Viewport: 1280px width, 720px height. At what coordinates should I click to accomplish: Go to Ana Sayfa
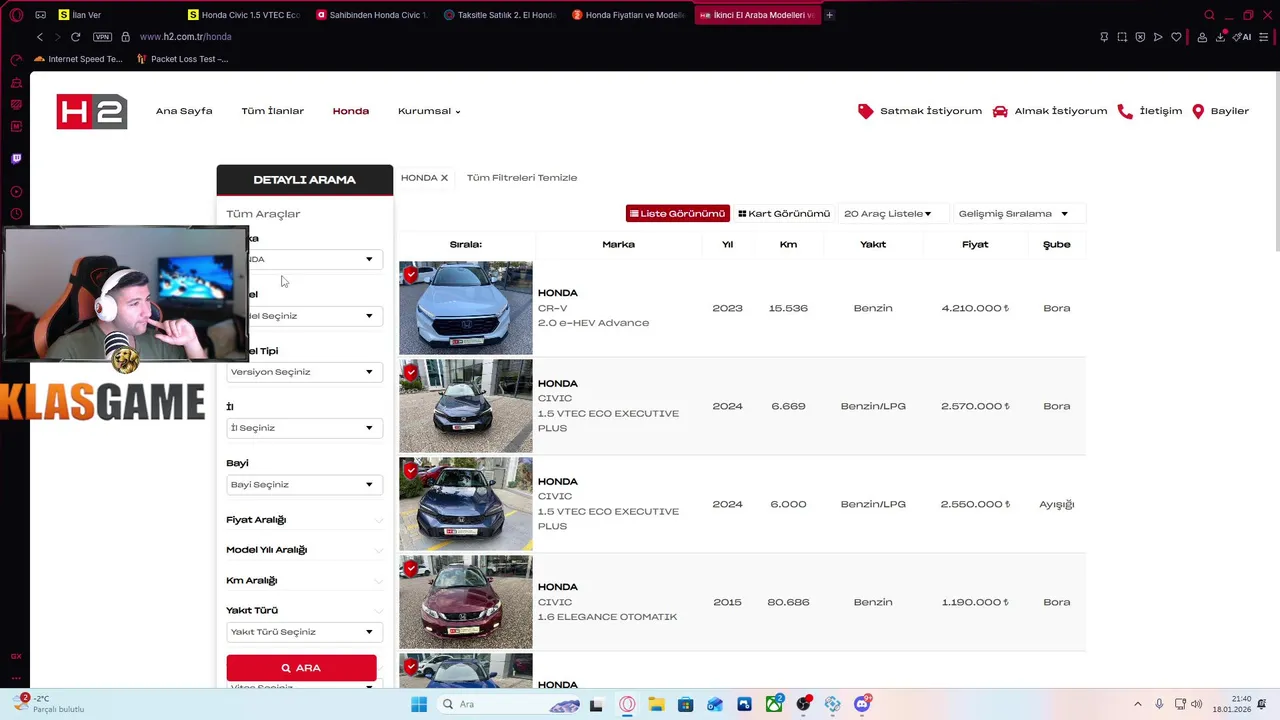click(x=184, y=111)
